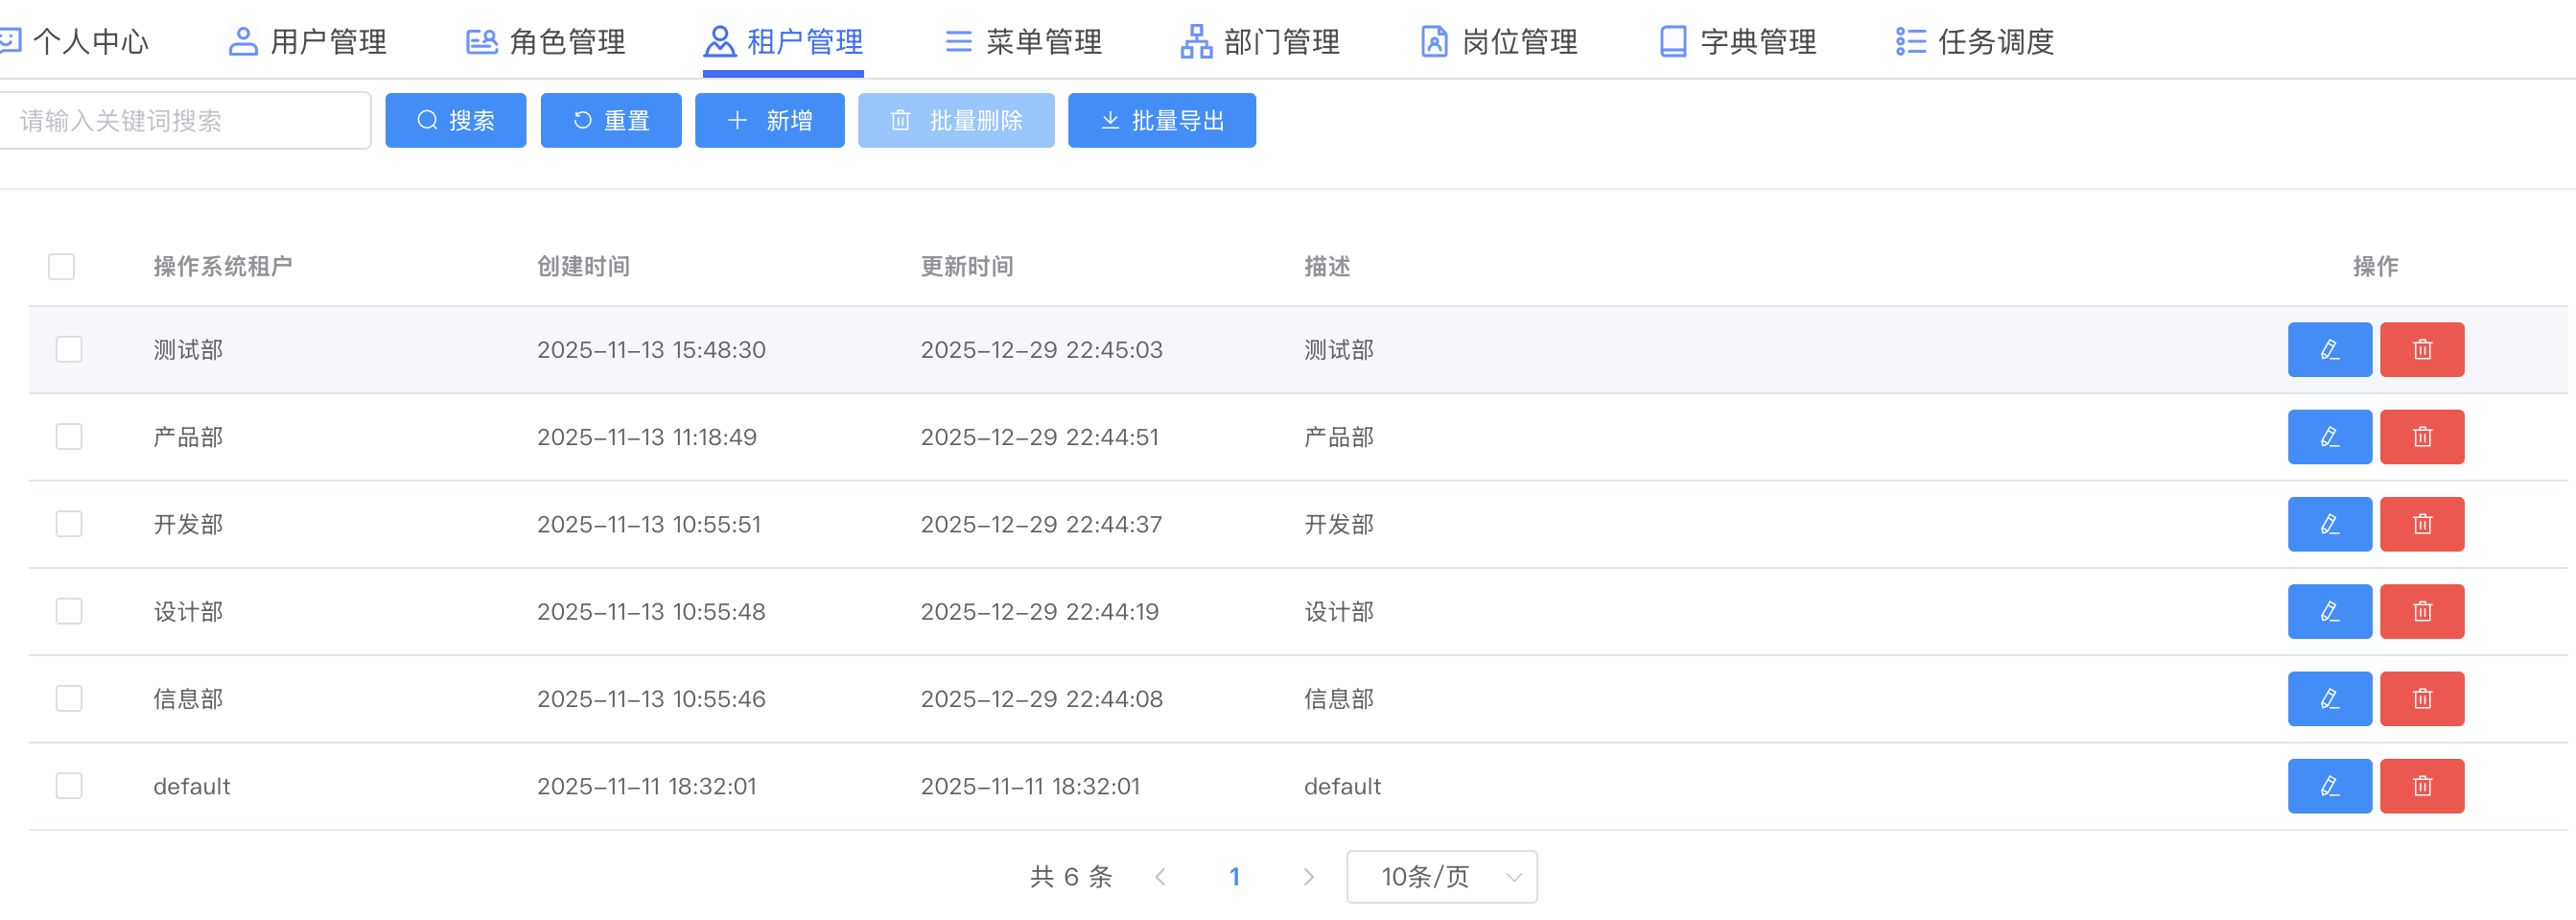Click edit icon for default row
The width and height of the screenshot is (2576, 920).
(2329, 786)
